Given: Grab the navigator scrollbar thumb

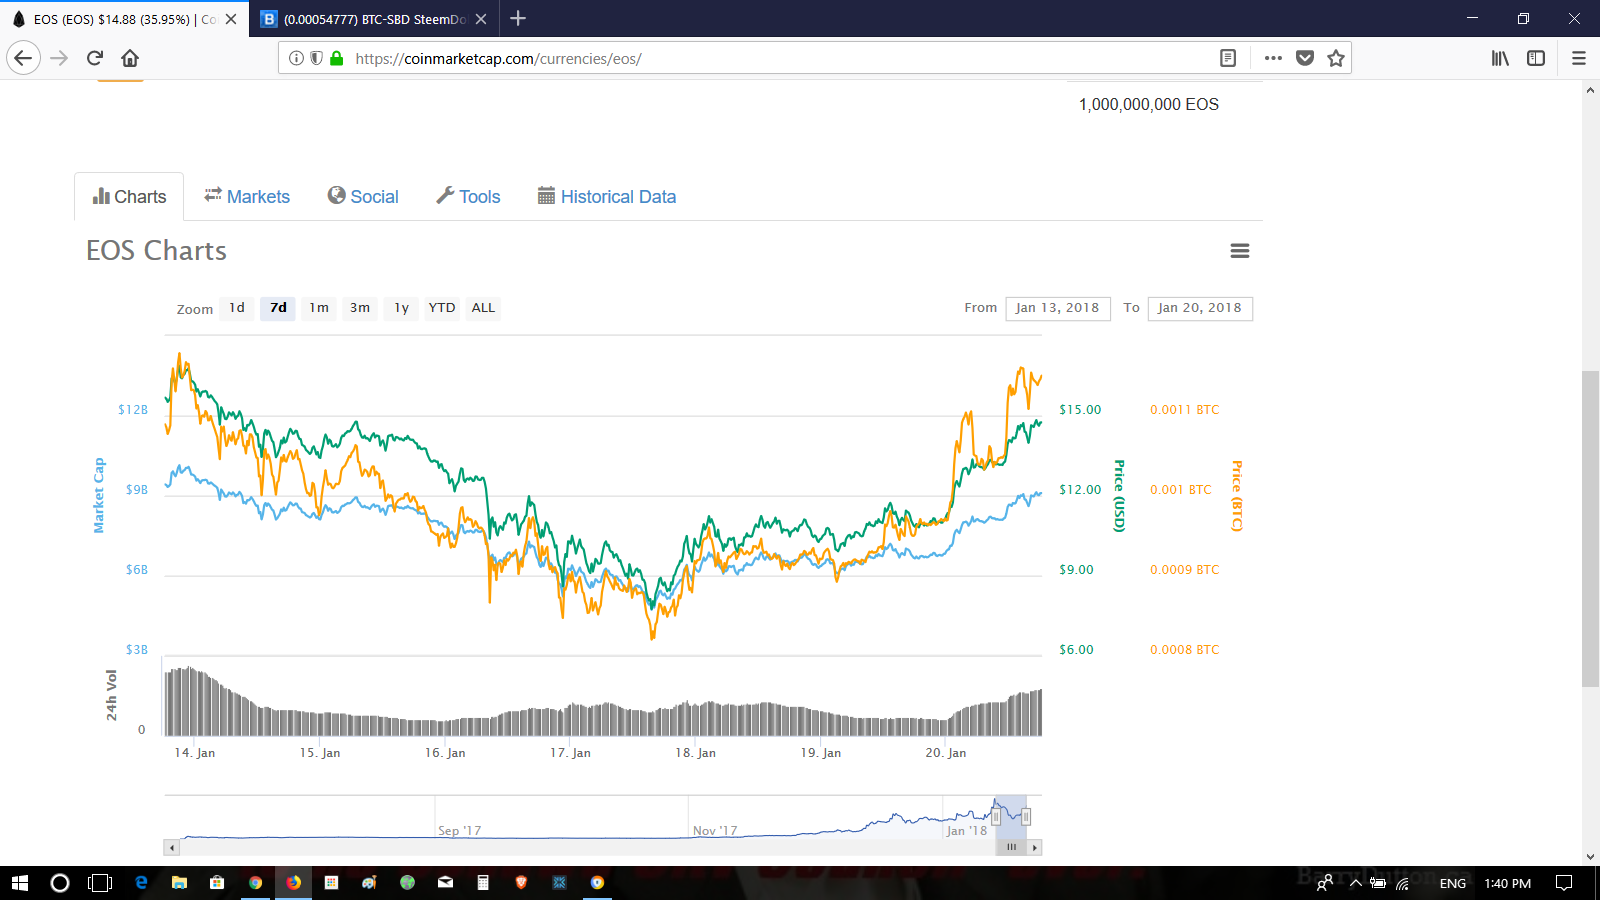Looking at the screenshot, I should (1011, 848).
